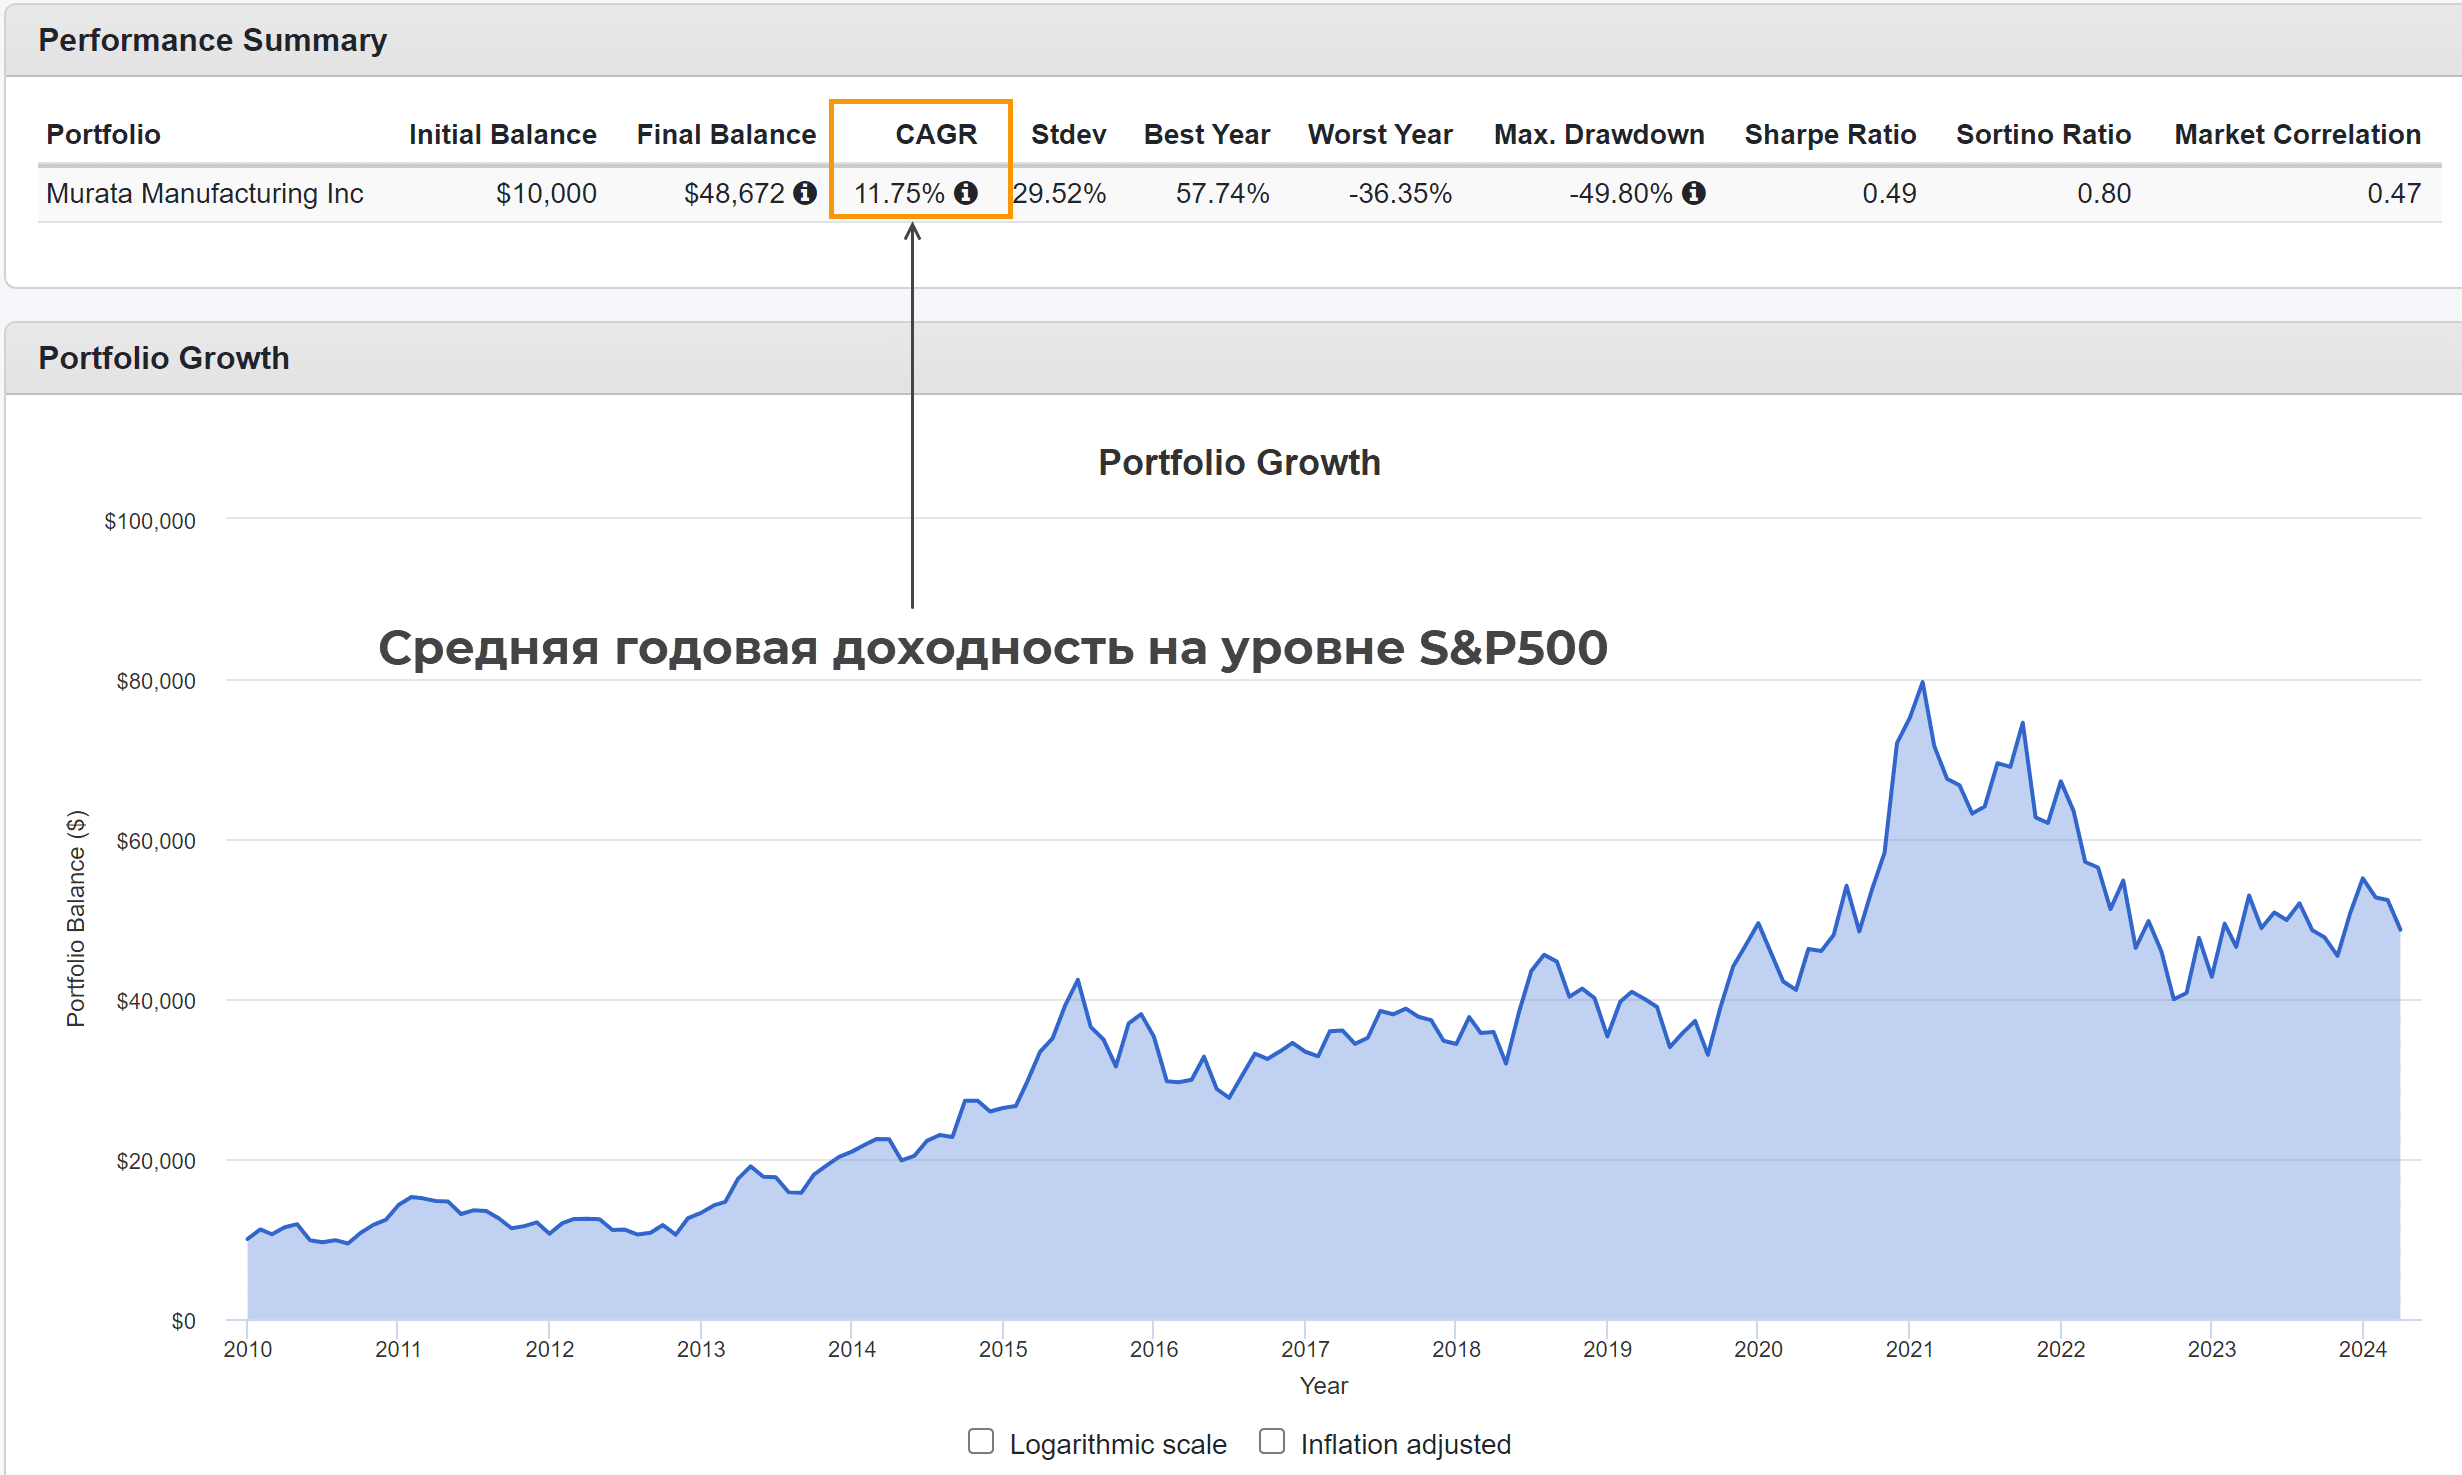
Task: Click the Worst Year column header
Action: click(1379, 134)
